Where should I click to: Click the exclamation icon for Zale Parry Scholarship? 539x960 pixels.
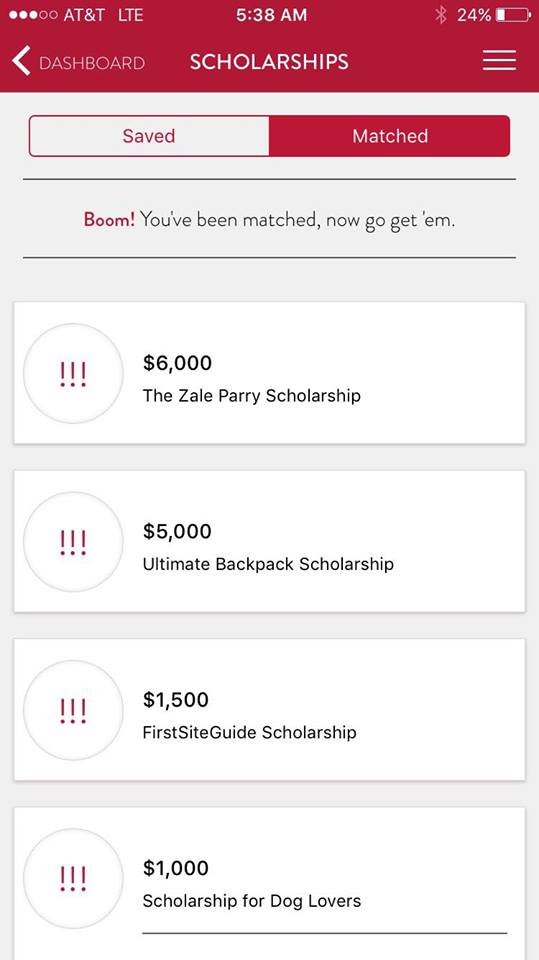pos(74,373)
